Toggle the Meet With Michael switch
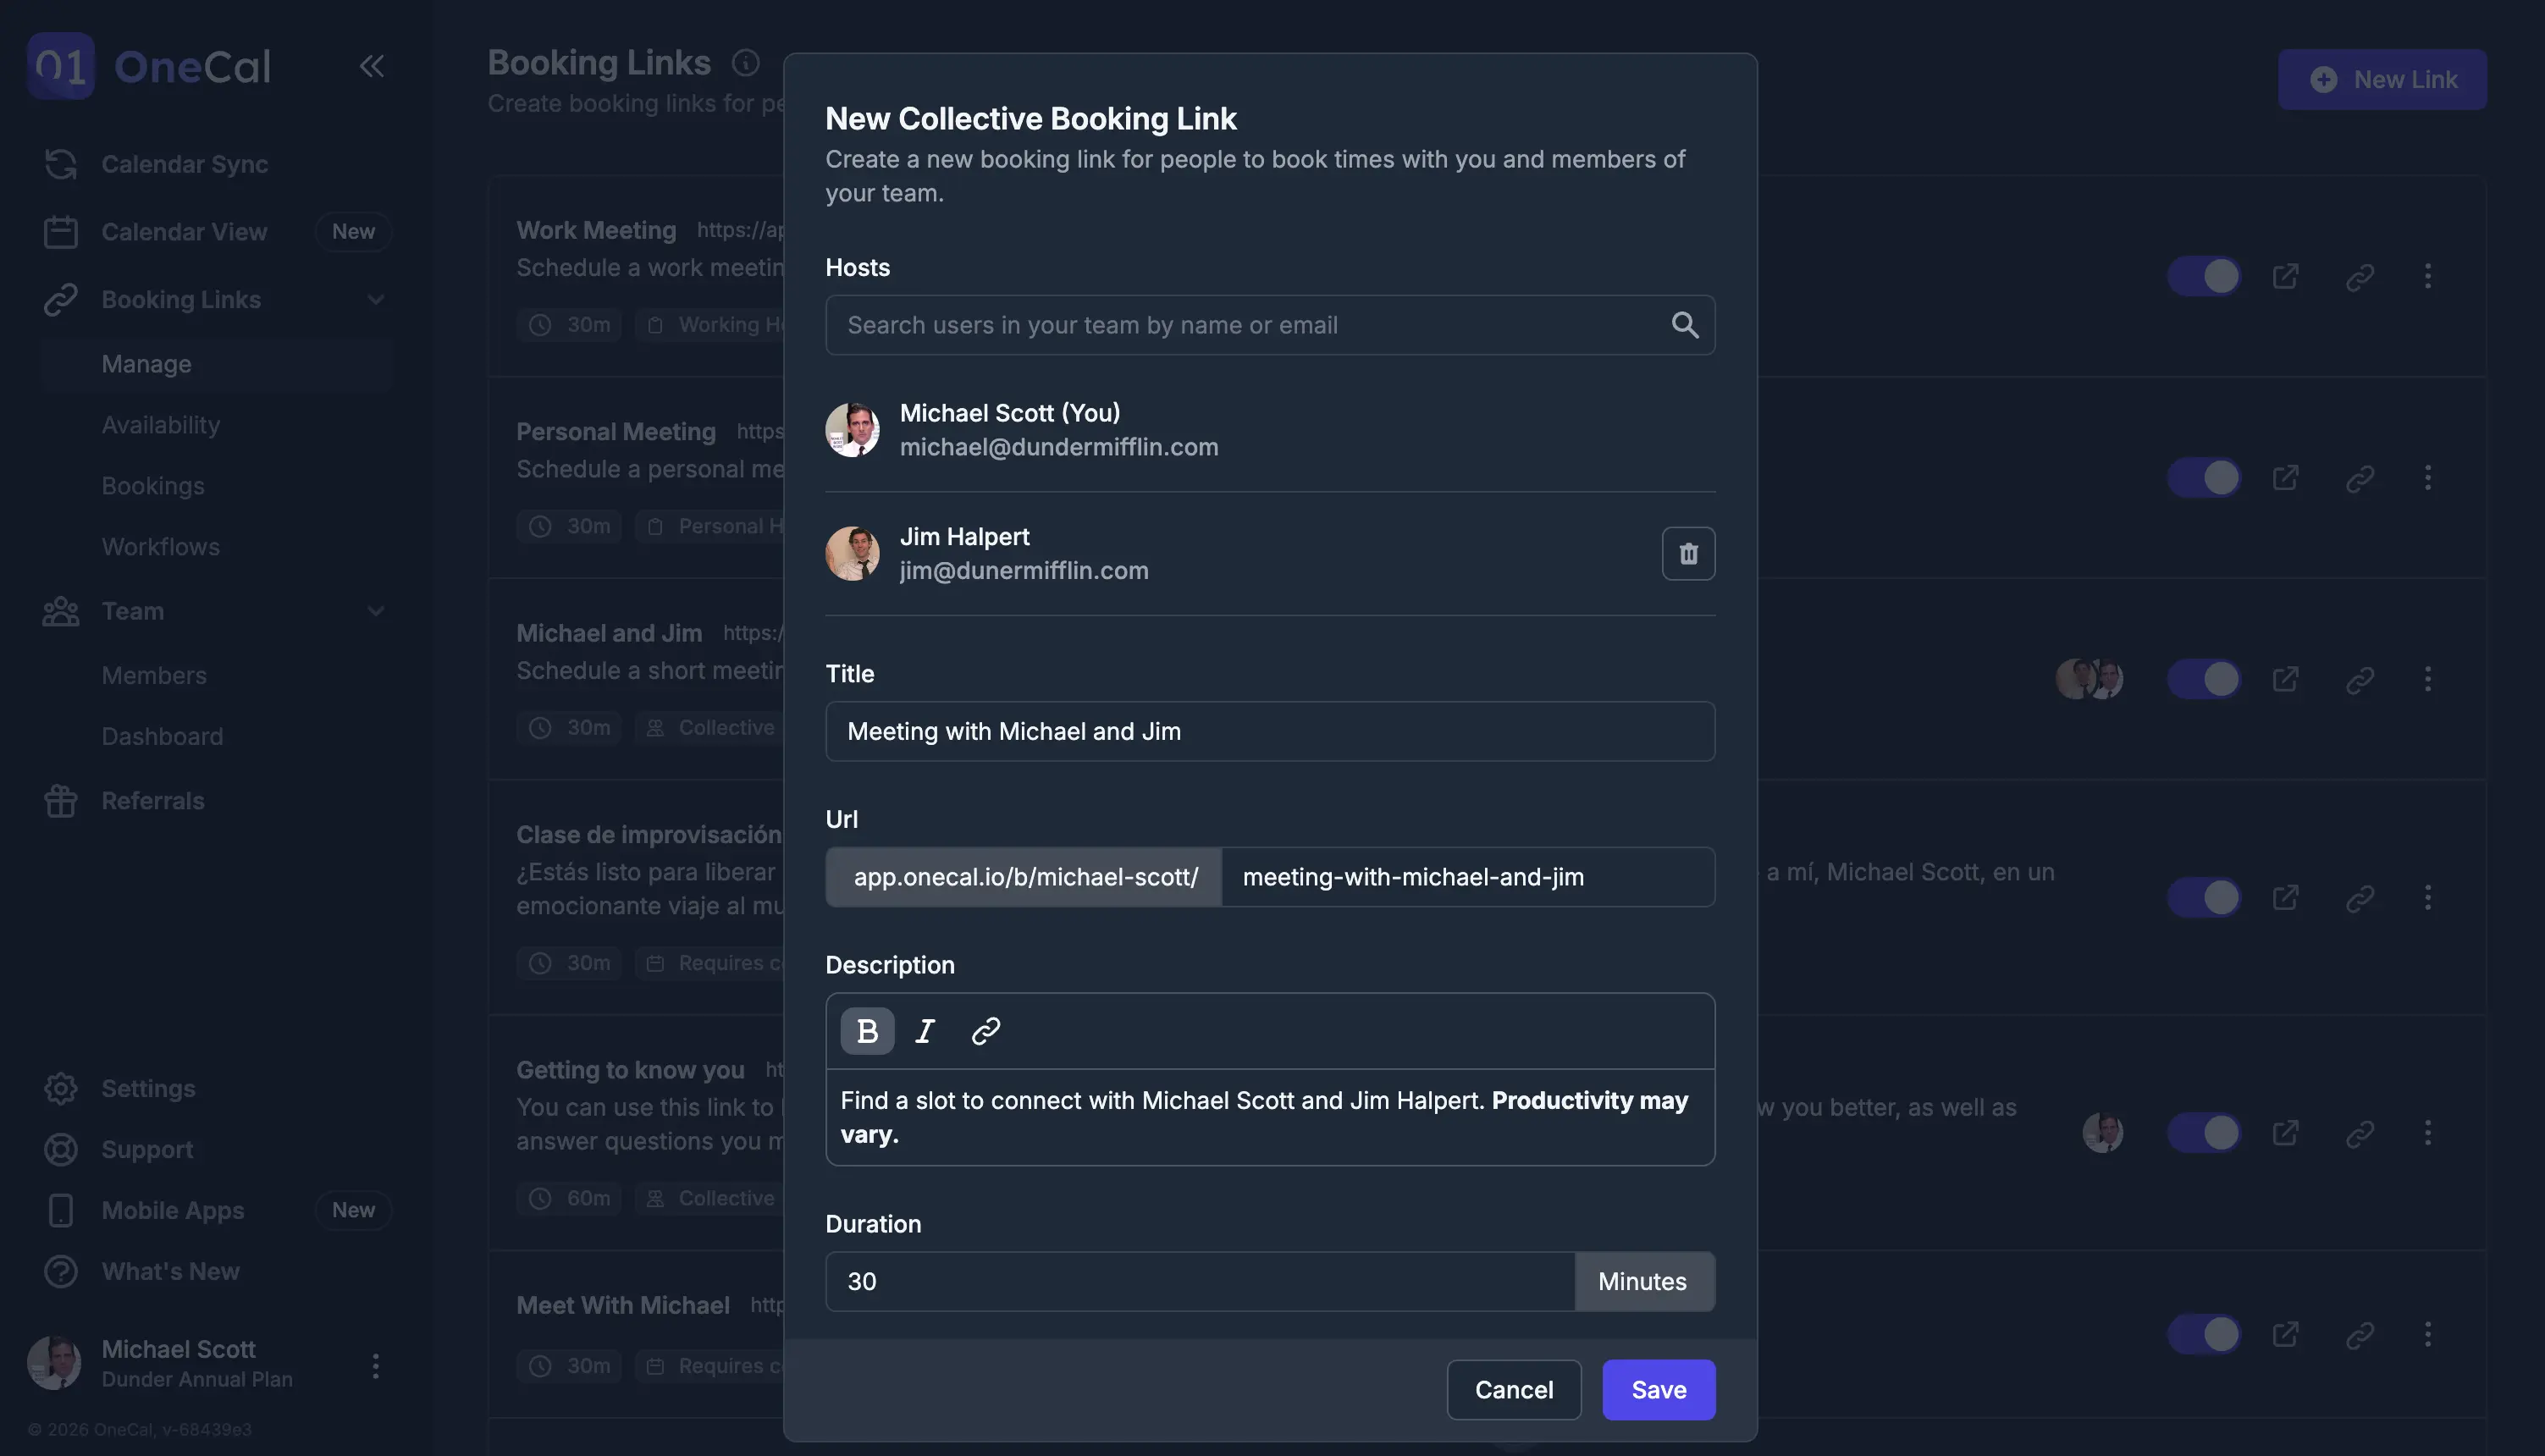This screenshot has width=2545, height=1456. [x=2204, y=1334]
